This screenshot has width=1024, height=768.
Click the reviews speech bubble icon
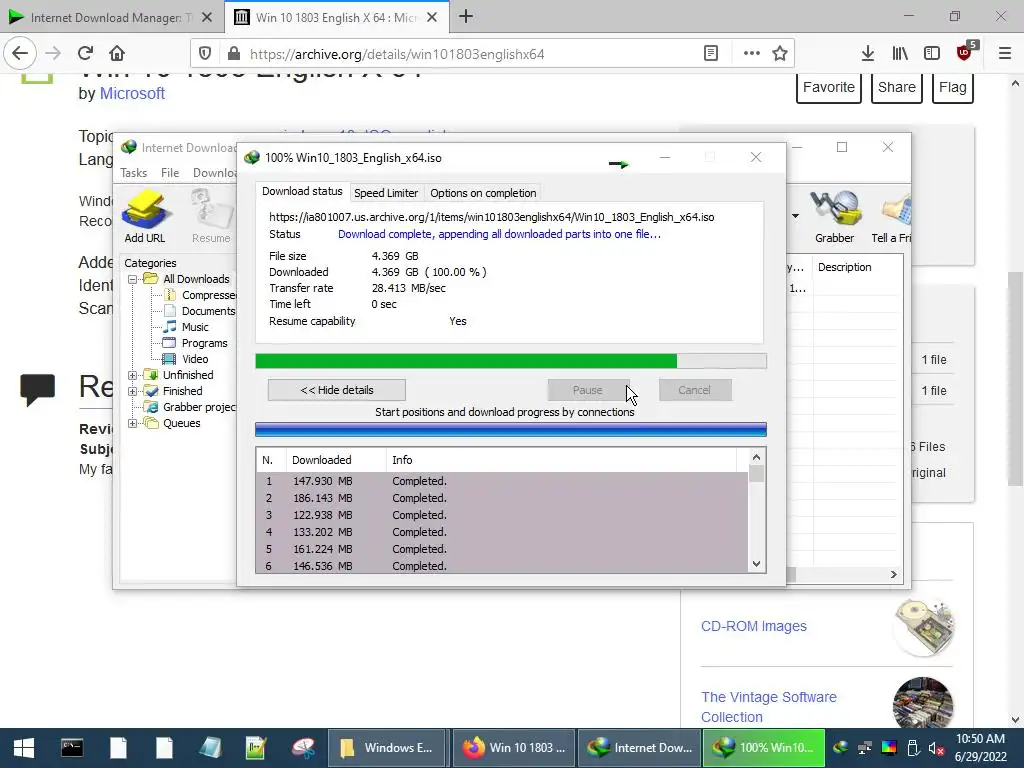[37, 390]
